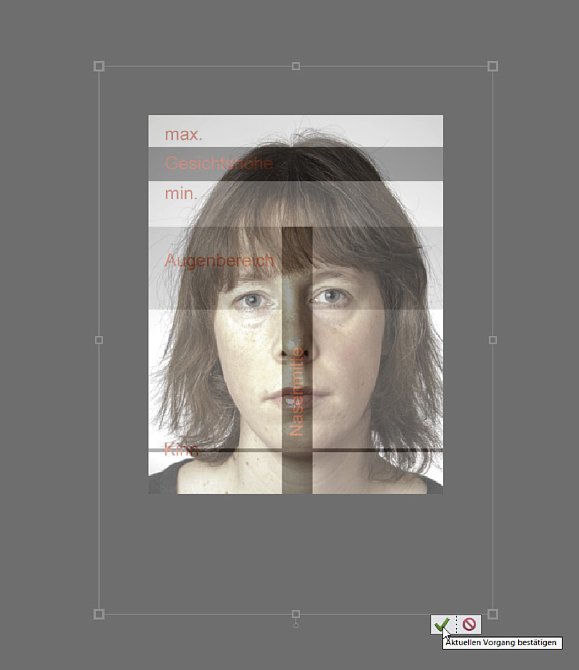Click the rotation handle below the bottom-center handle
Screen dimensions: 579x670
click(x=296, y=625)
